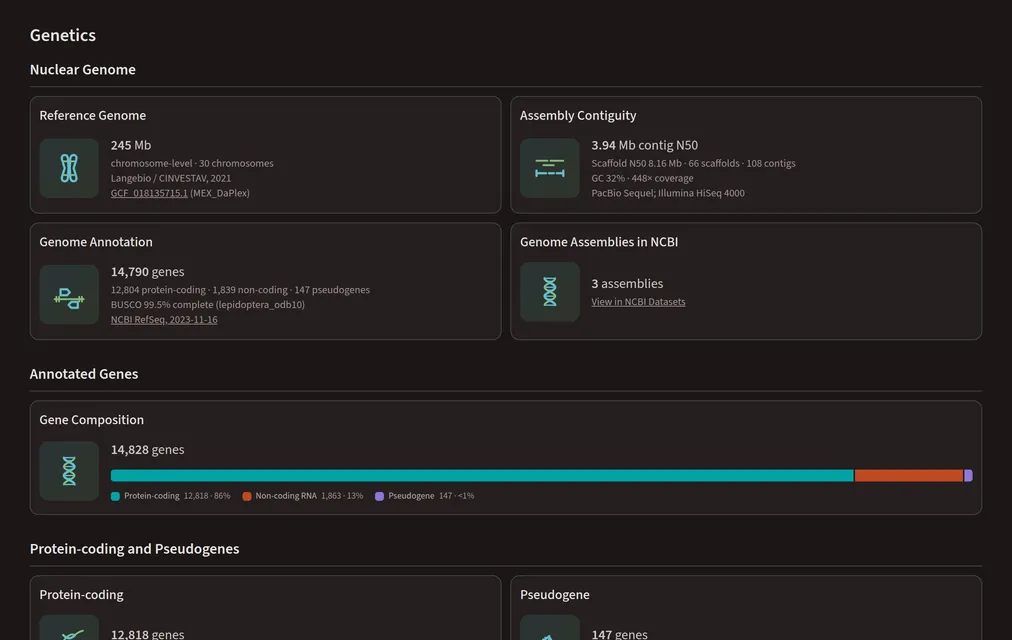Screen dimensions: 1012x640
Task: Click the Genetics page heading
Action: pyautogui.click(x=63, y=35)
